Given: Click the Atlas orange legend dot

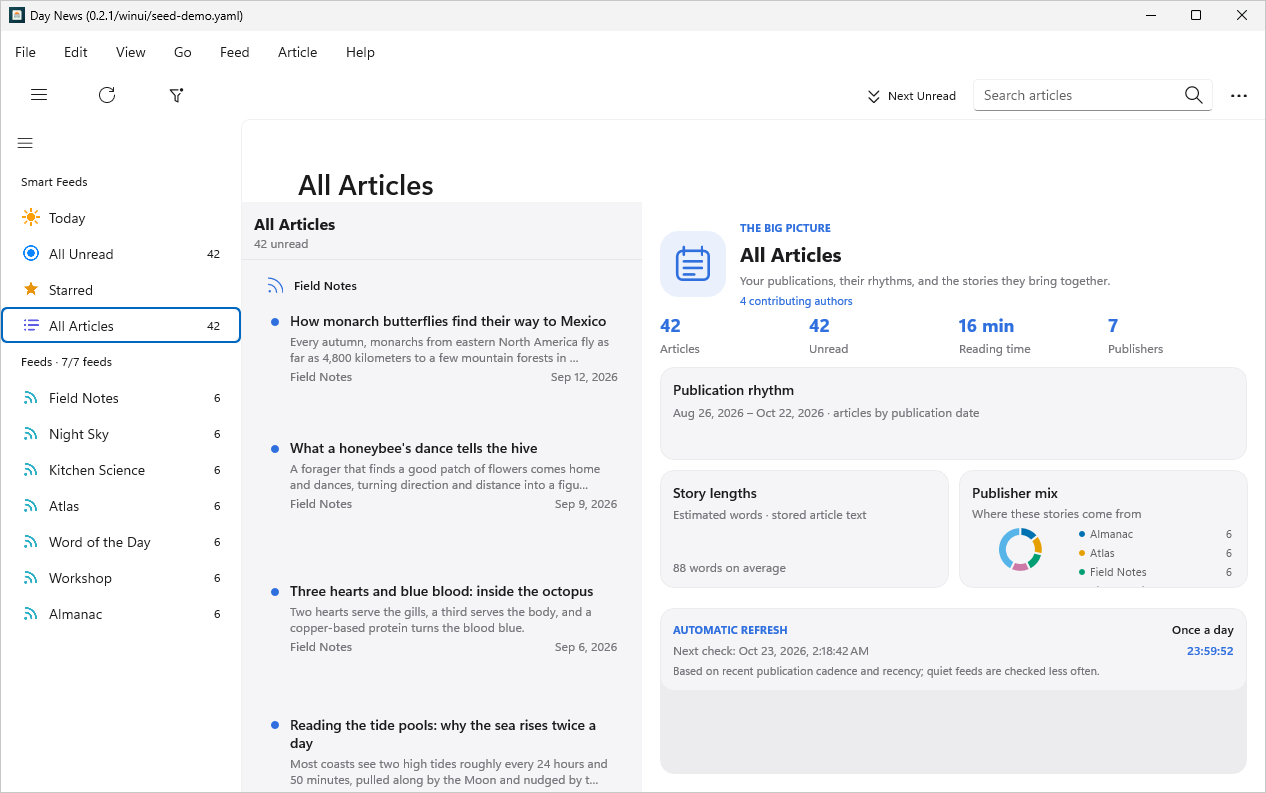Looking at the screenshot, I should (1082, 553).
